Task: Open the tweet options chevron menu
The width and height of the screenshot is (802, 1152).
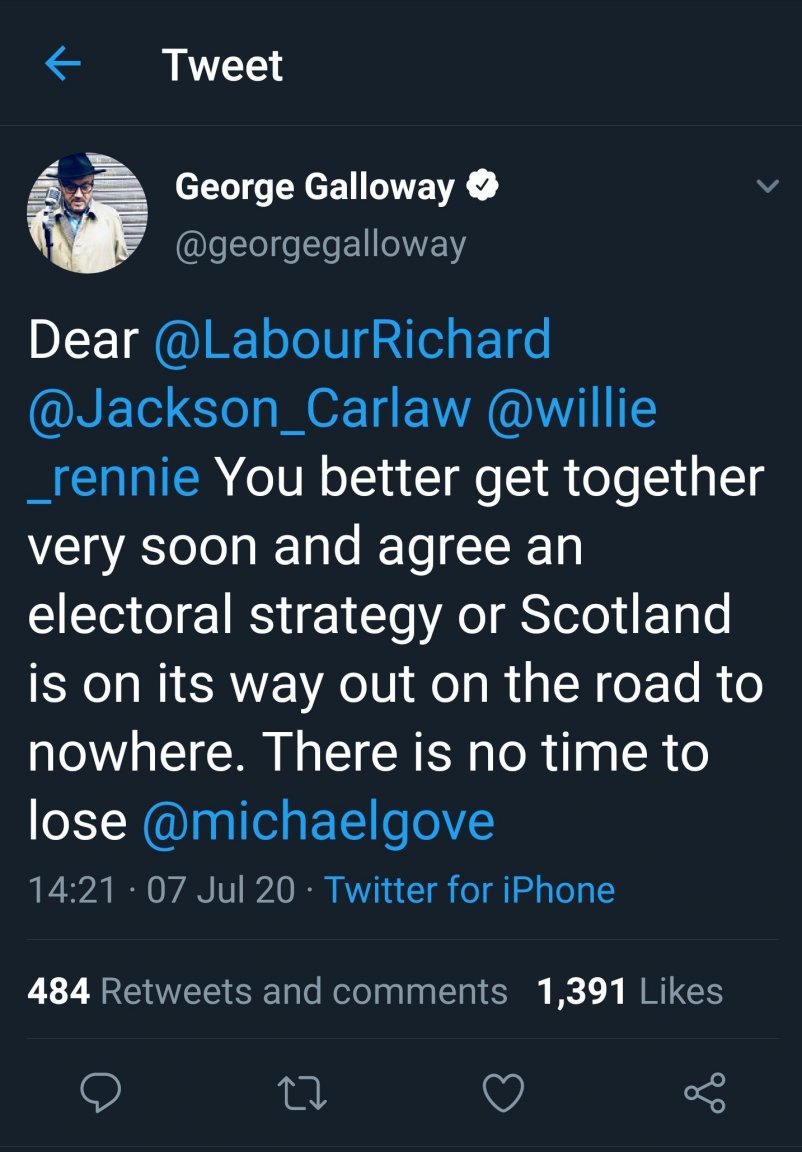Action: [767, 186]
